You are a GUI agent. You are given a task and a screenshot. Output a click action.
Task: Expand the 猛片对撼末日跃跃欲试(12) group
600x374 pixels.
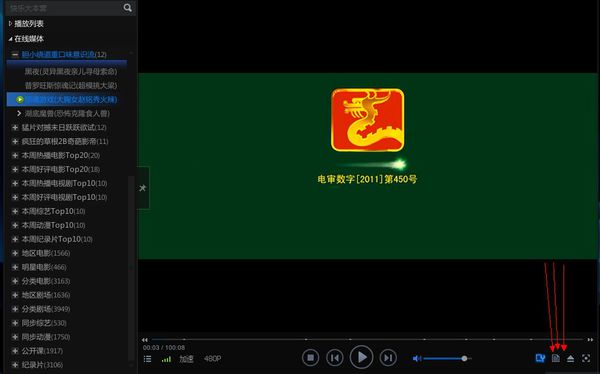coord(15,127)
